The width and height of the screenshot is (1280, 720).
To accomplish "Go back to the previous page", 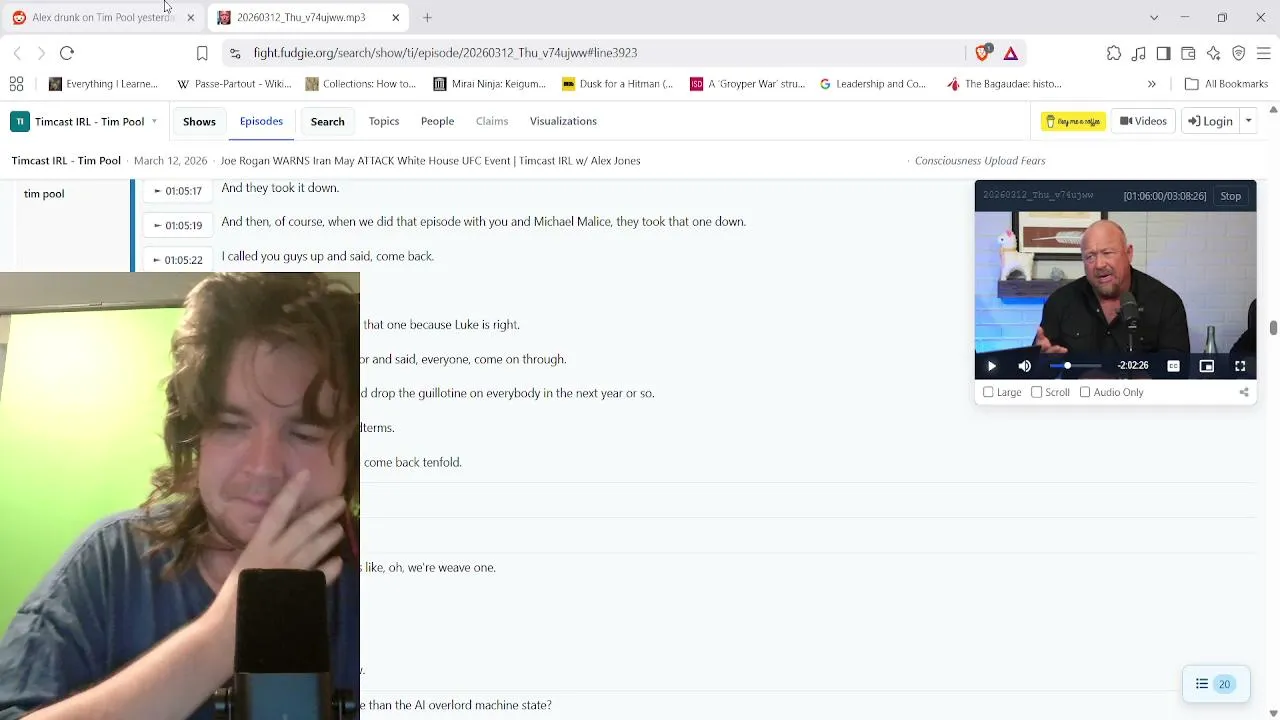I will (17, 53).
